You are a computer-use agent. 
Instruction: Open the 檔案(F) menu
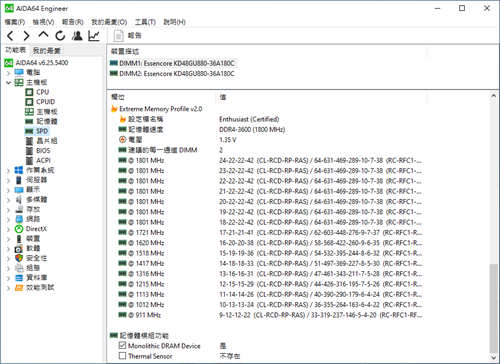coord(15,22)
